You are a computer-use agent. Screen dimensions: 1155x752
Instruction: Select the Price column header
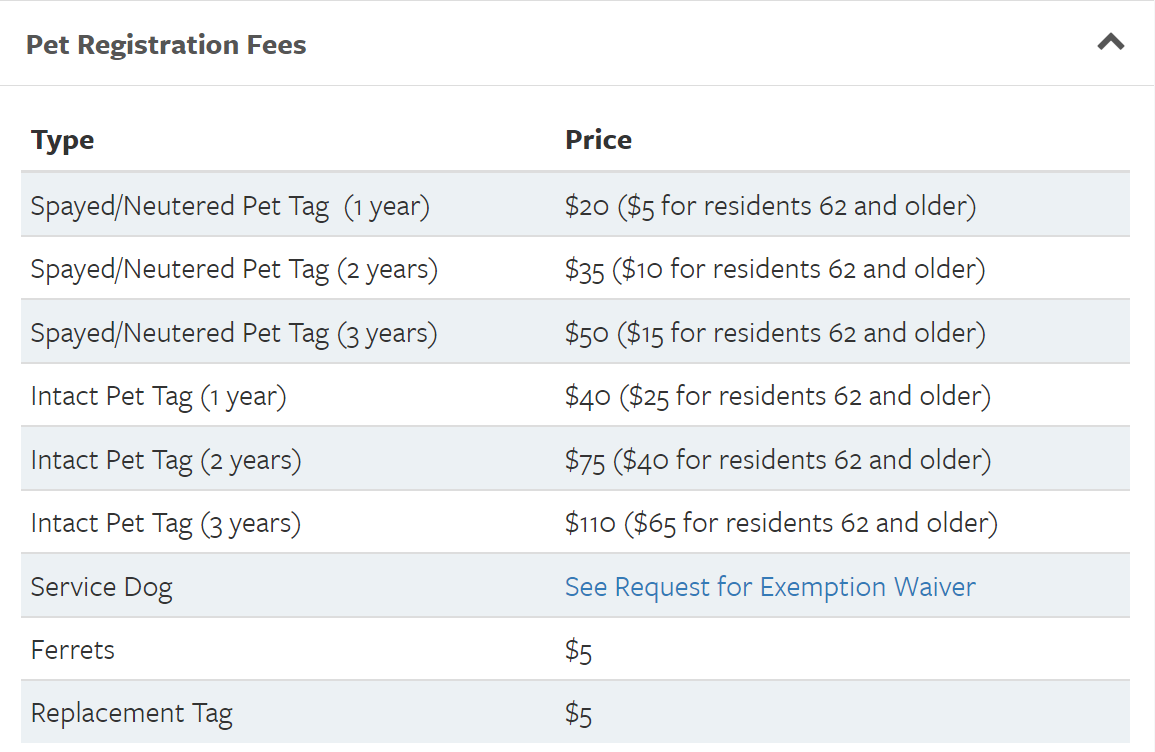(x=598, y=140)
